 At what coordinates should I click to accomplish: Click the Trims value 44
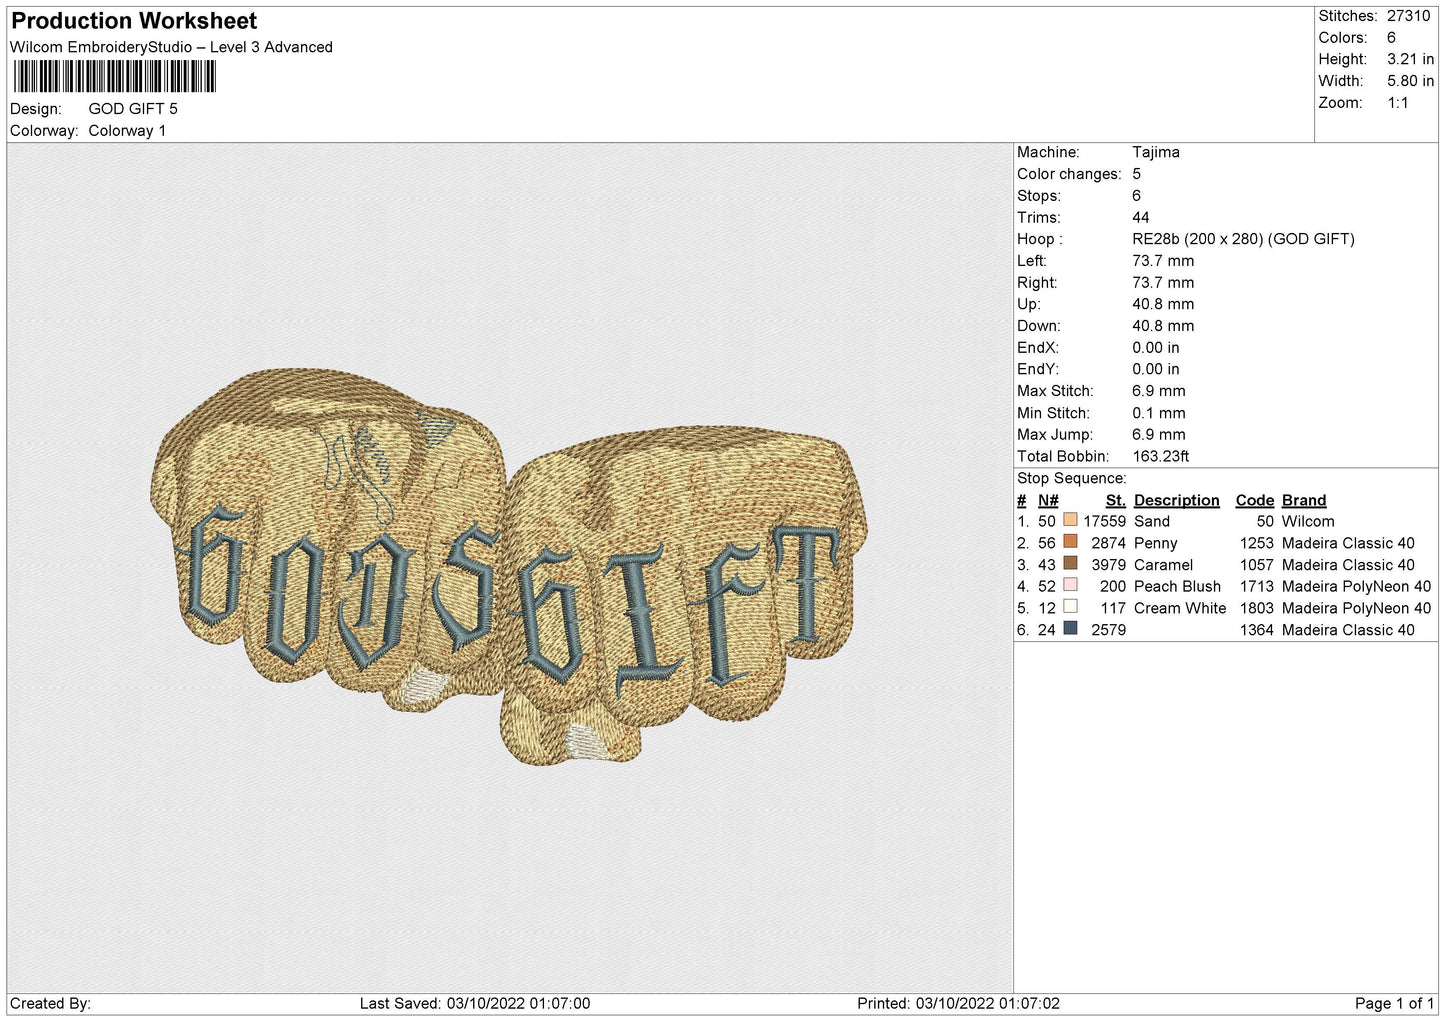coord(1140,218)
